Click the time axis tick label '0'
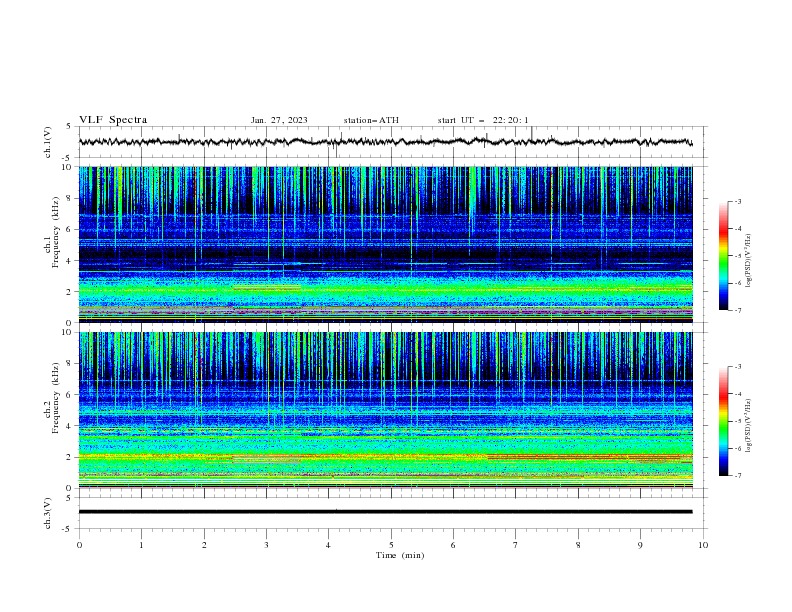792x612 pixels. pos(79,545)
